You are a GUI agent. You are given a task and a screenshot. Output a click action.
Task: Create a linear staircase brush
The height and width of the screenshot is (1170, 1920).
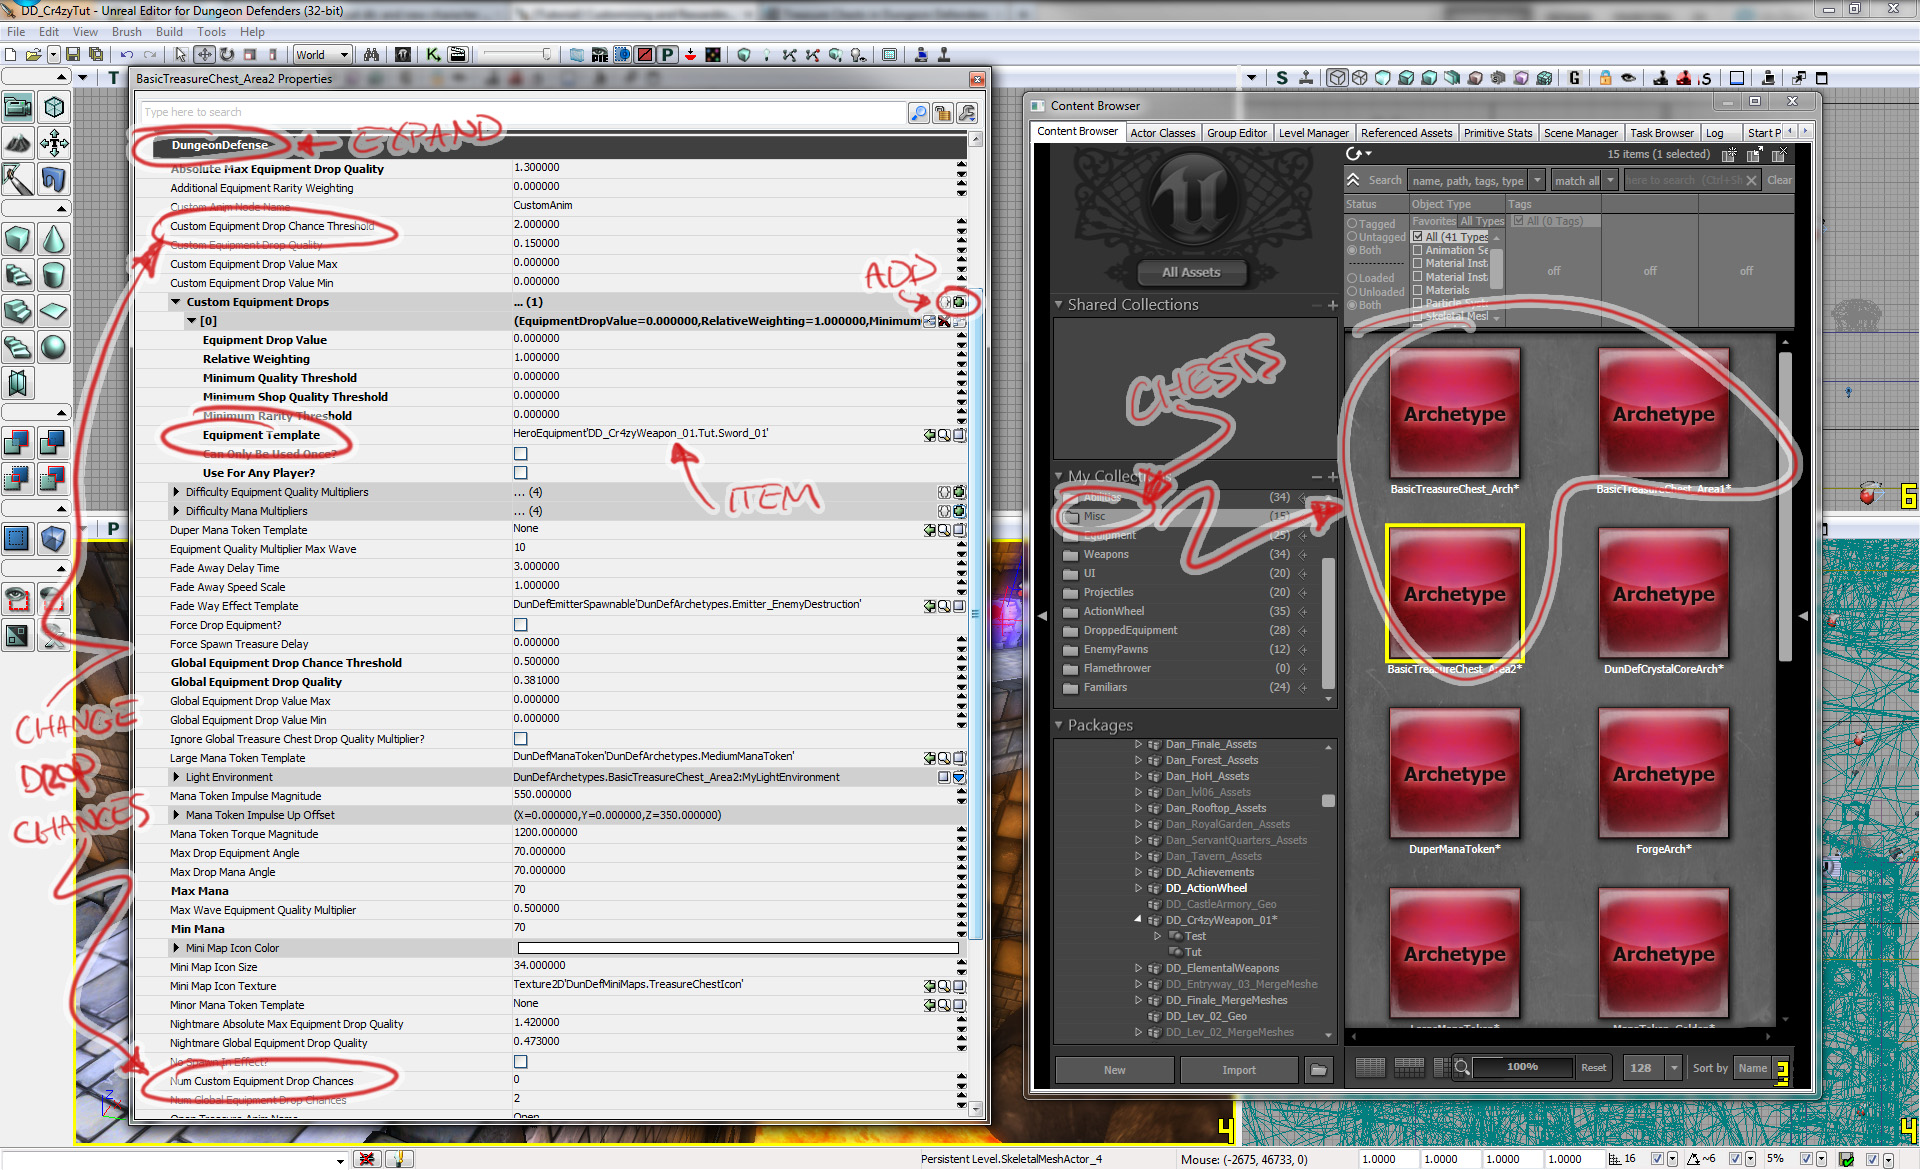point(18,311)
